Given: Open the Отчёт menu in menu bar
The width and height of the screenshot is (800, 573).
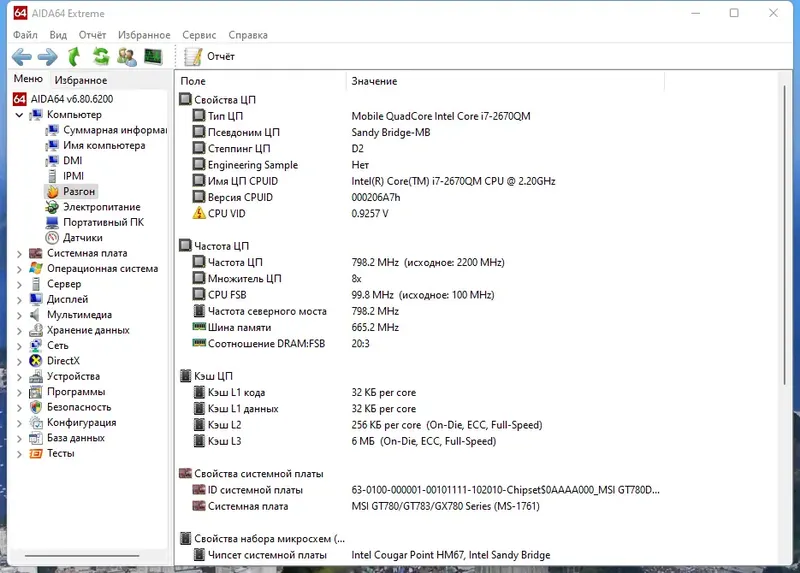Looking at the screenshot, I should coord(92,35).
